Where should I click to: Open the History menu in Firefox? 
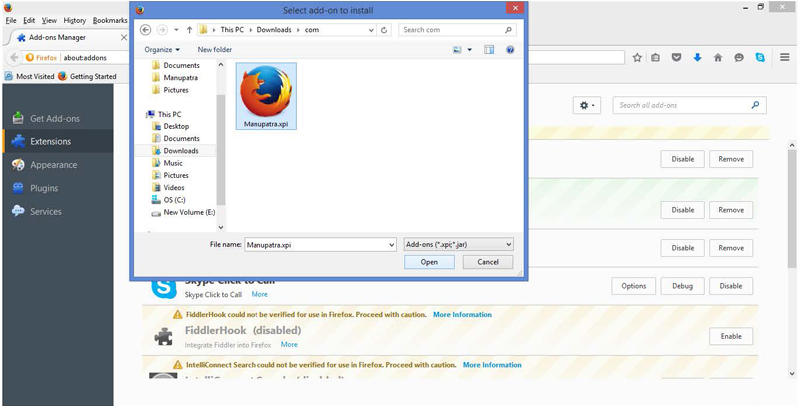74,20
